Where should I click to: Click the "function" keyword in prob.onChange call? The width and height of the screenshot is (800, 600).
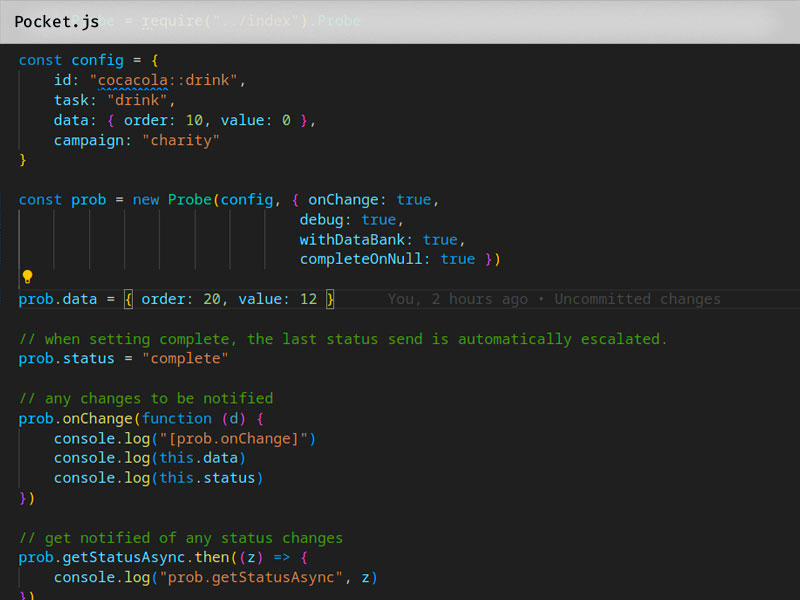pyautogui.click(x=177, y=418)
